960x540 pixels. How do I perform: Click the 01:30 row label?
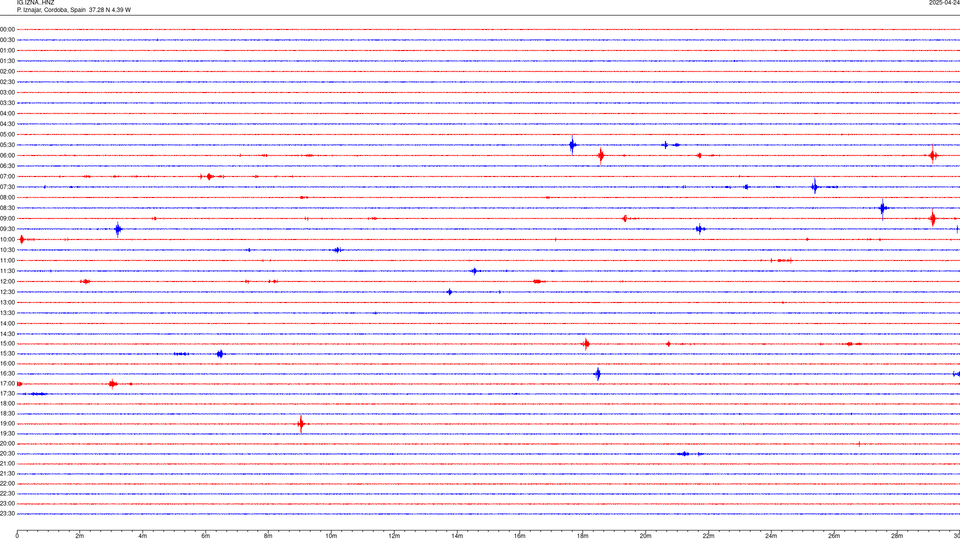pos(7,61)
